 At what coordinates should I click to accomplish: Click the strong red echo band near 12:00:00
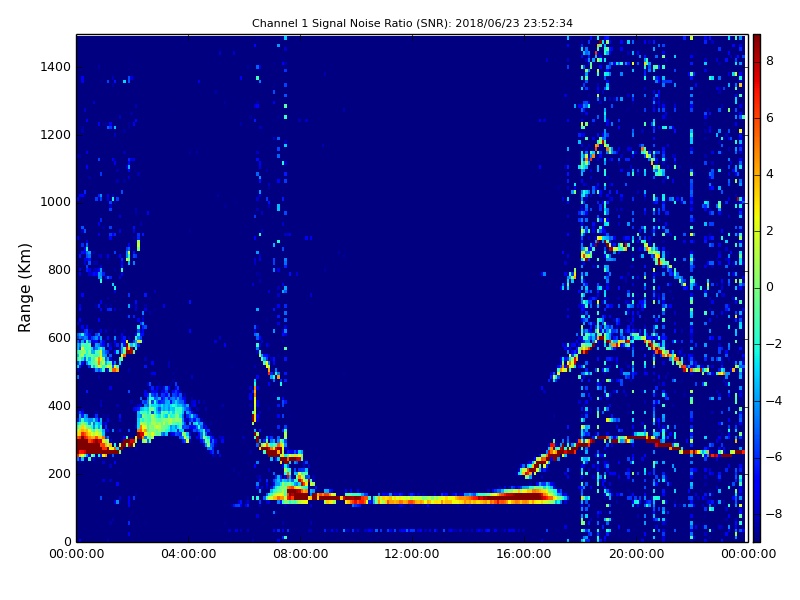pyautogui.click(x=412, y=499)
